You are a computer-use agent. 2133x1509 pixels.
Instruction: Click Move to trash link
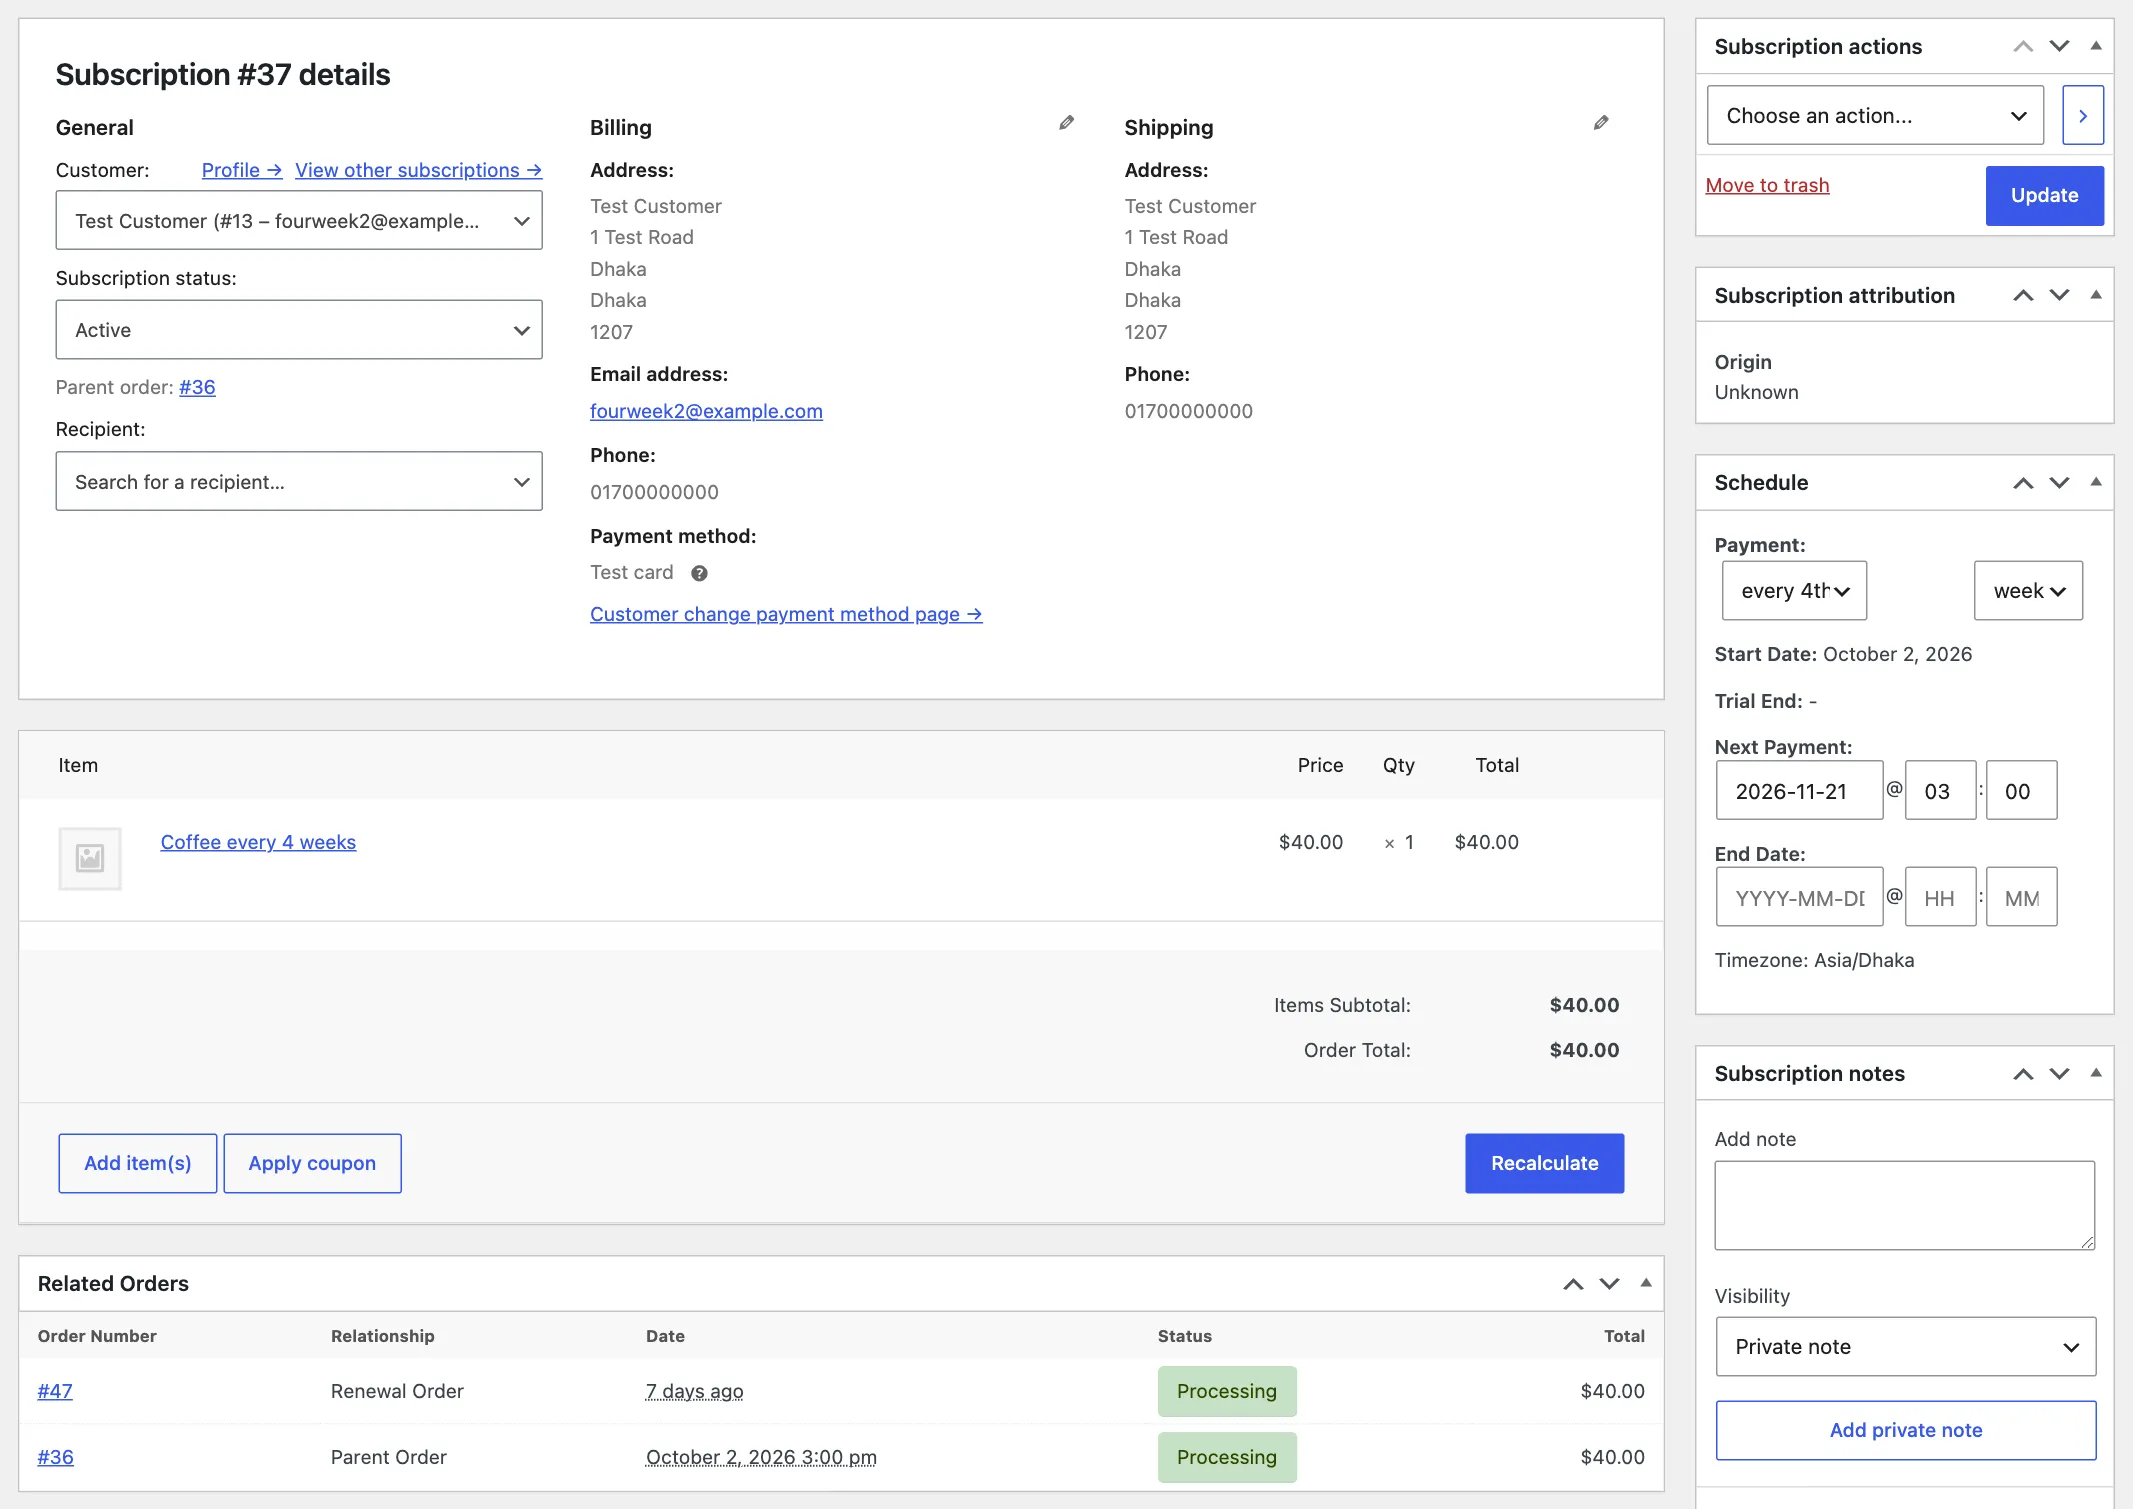pos(1767,185)
